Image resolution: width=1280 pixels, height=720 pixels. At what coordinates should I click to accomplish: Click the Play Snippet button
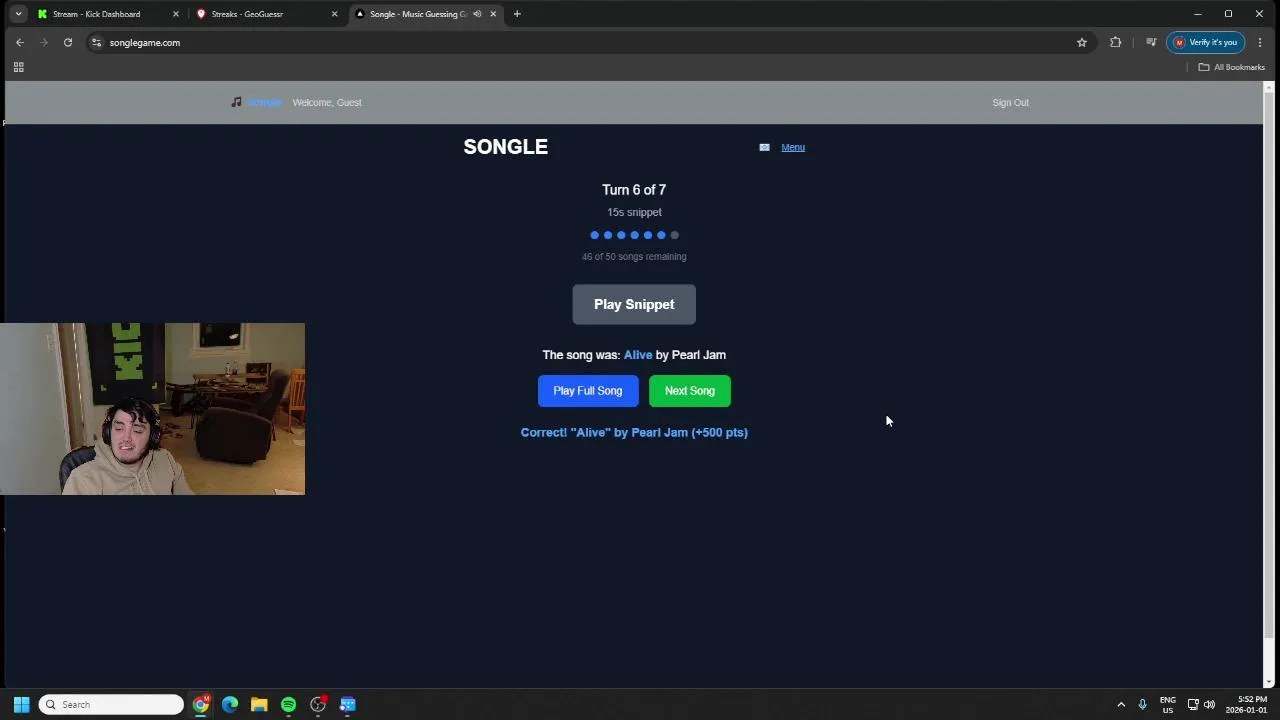[x=634, y=304]
